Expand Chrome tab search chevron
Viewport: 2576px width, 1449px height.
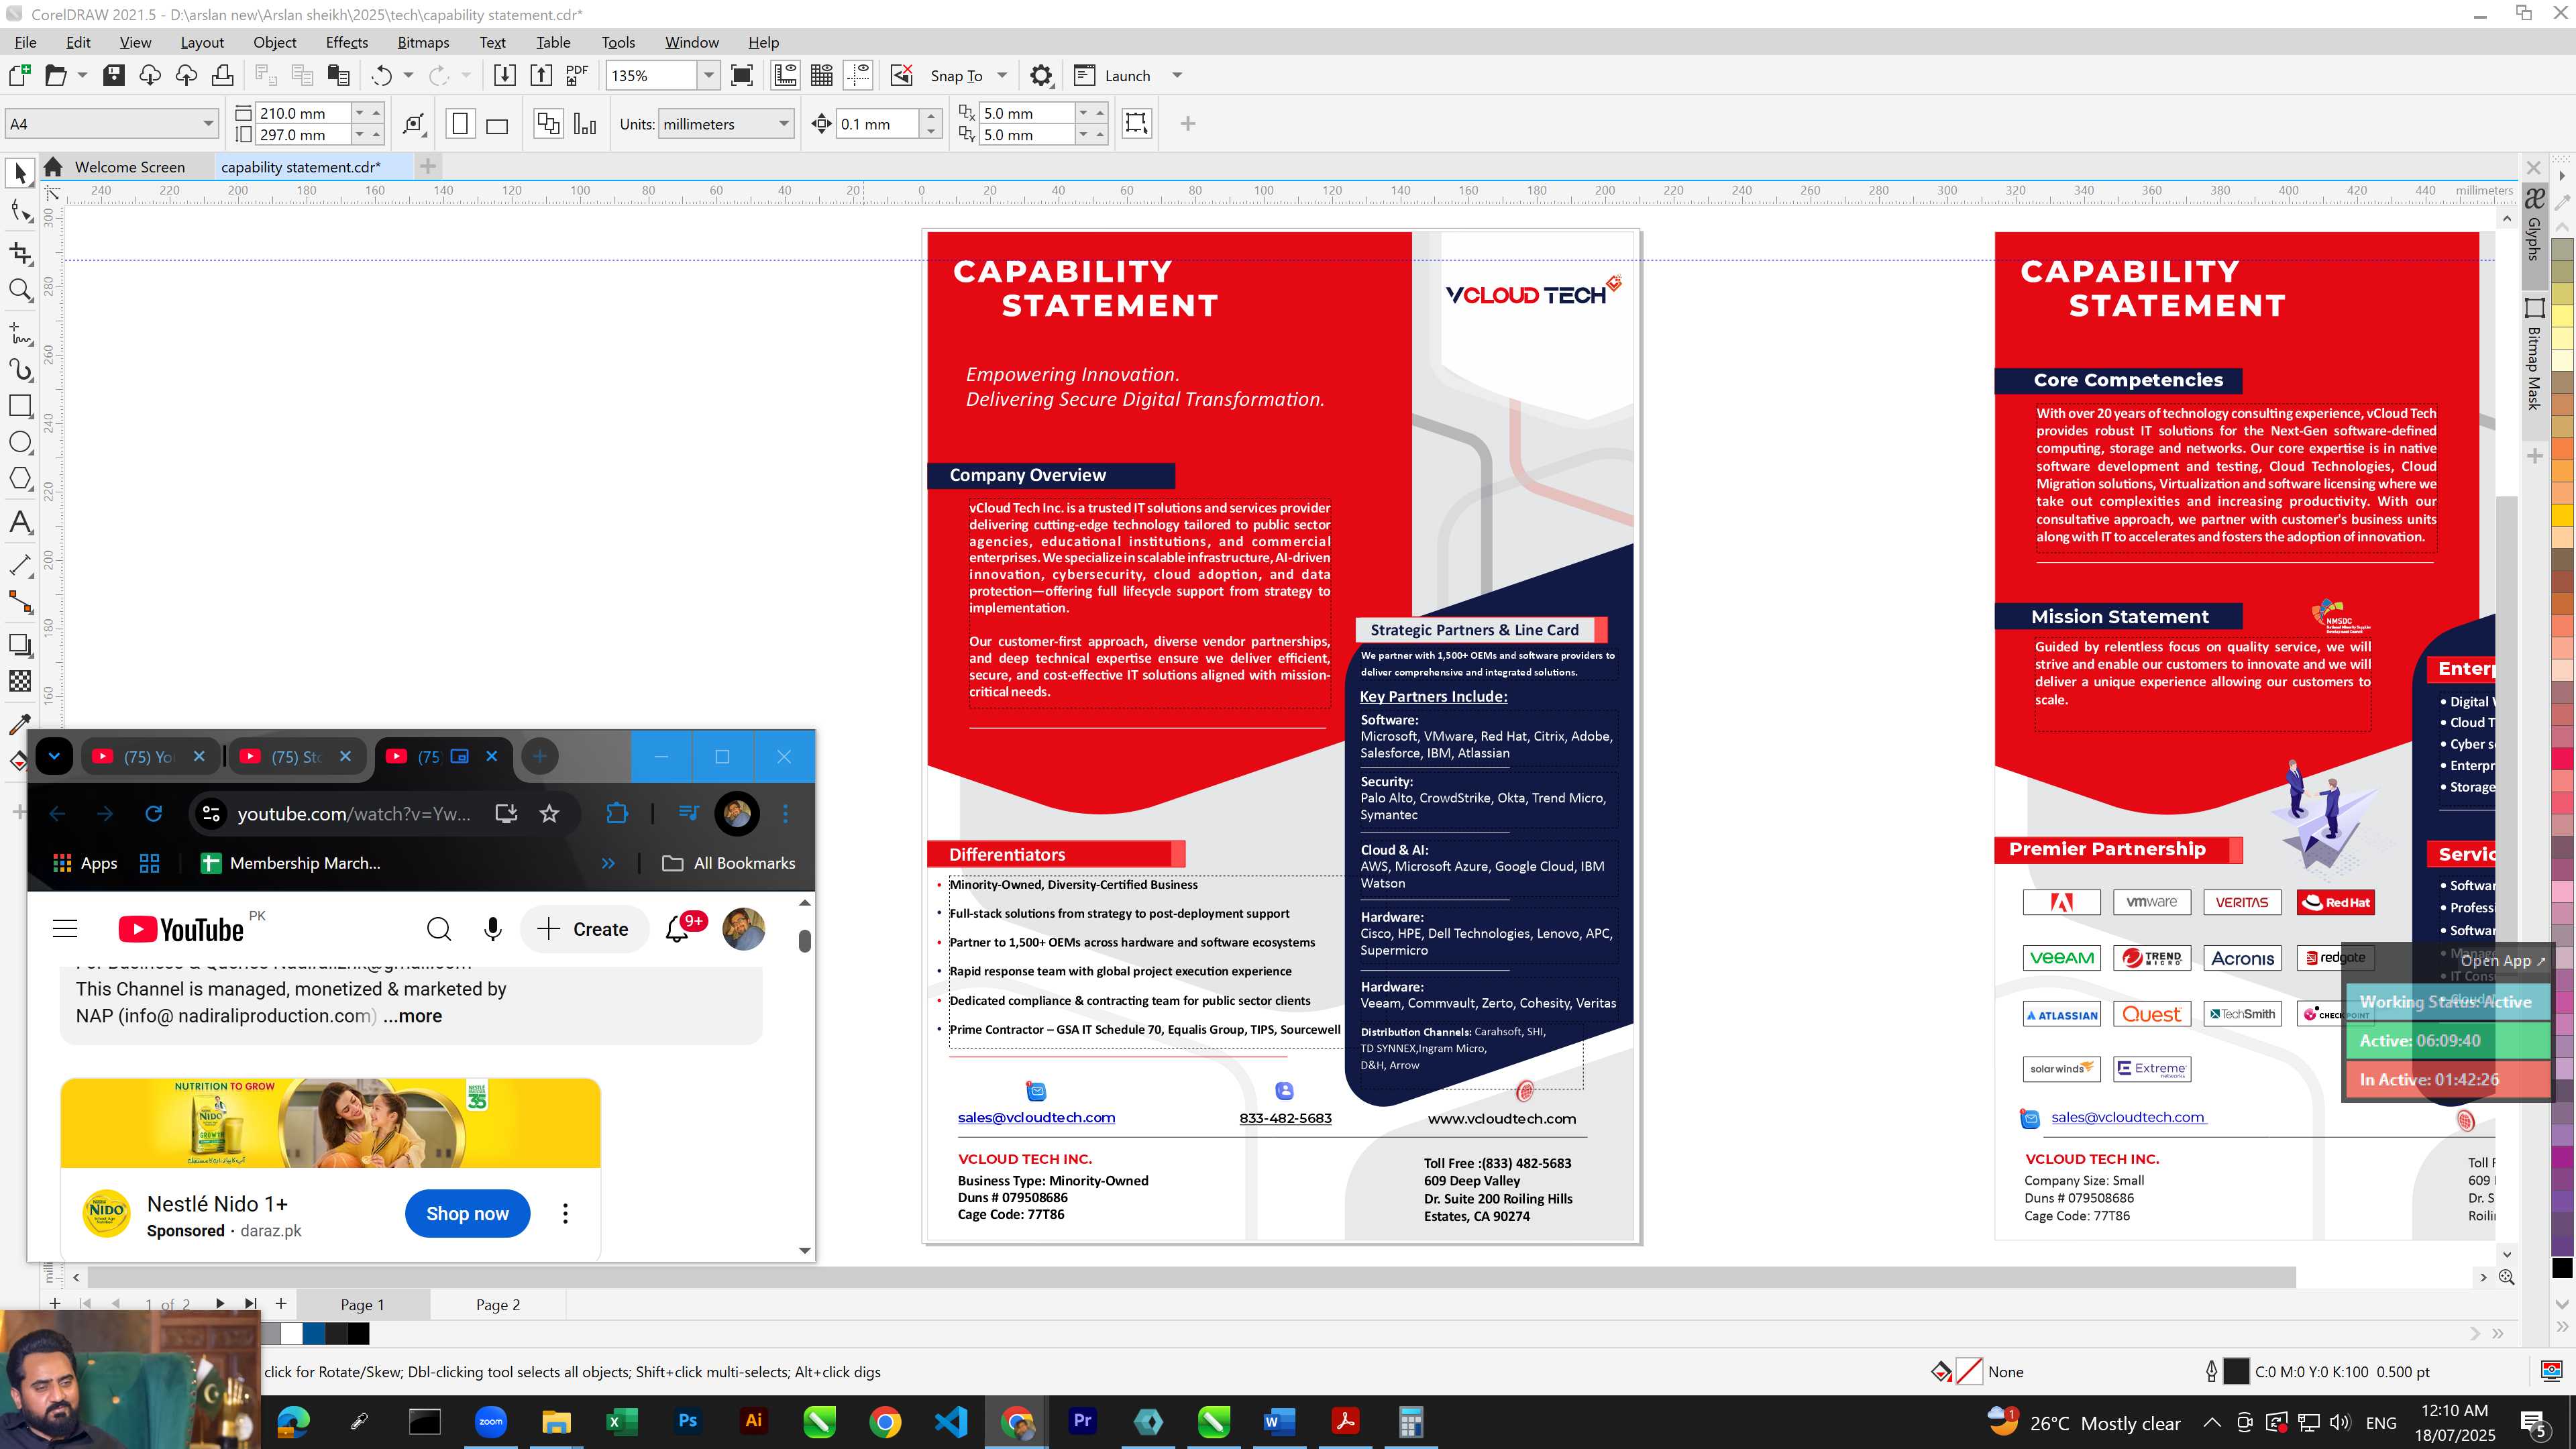click(x=54, y=756)
